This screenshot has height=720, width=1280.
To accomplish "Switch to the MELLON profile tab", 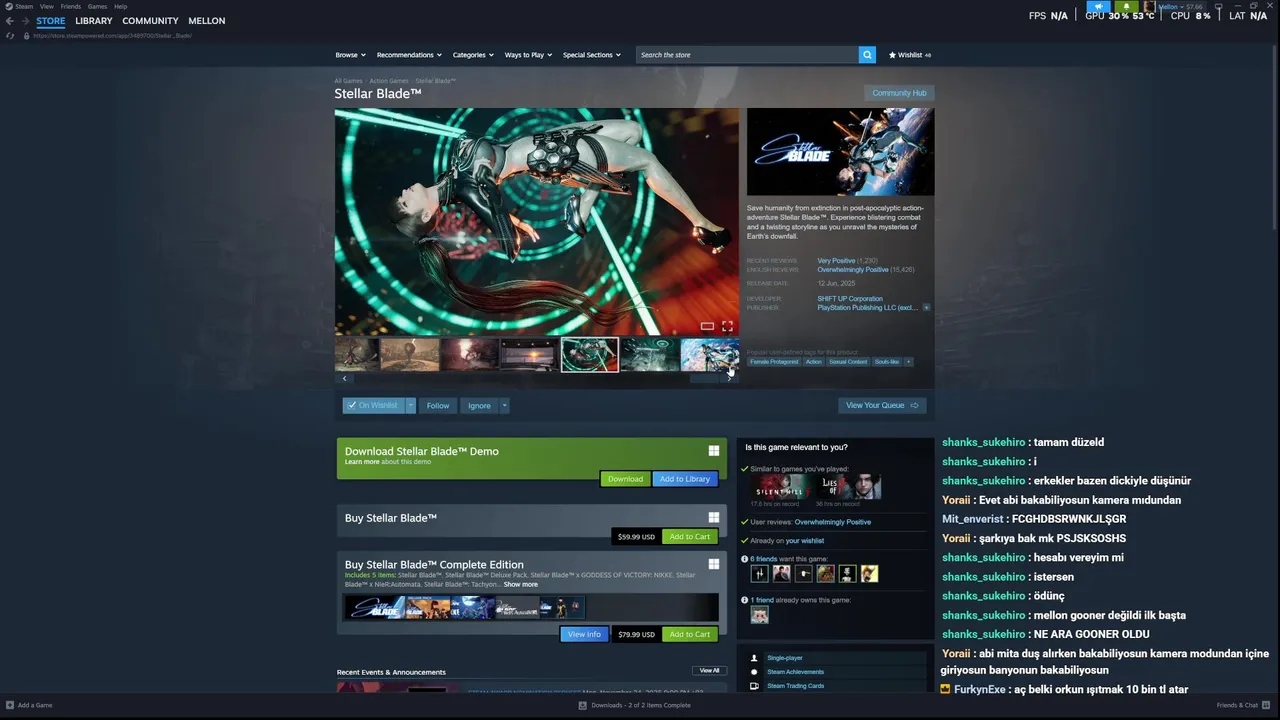I will [x=206, y=21].
